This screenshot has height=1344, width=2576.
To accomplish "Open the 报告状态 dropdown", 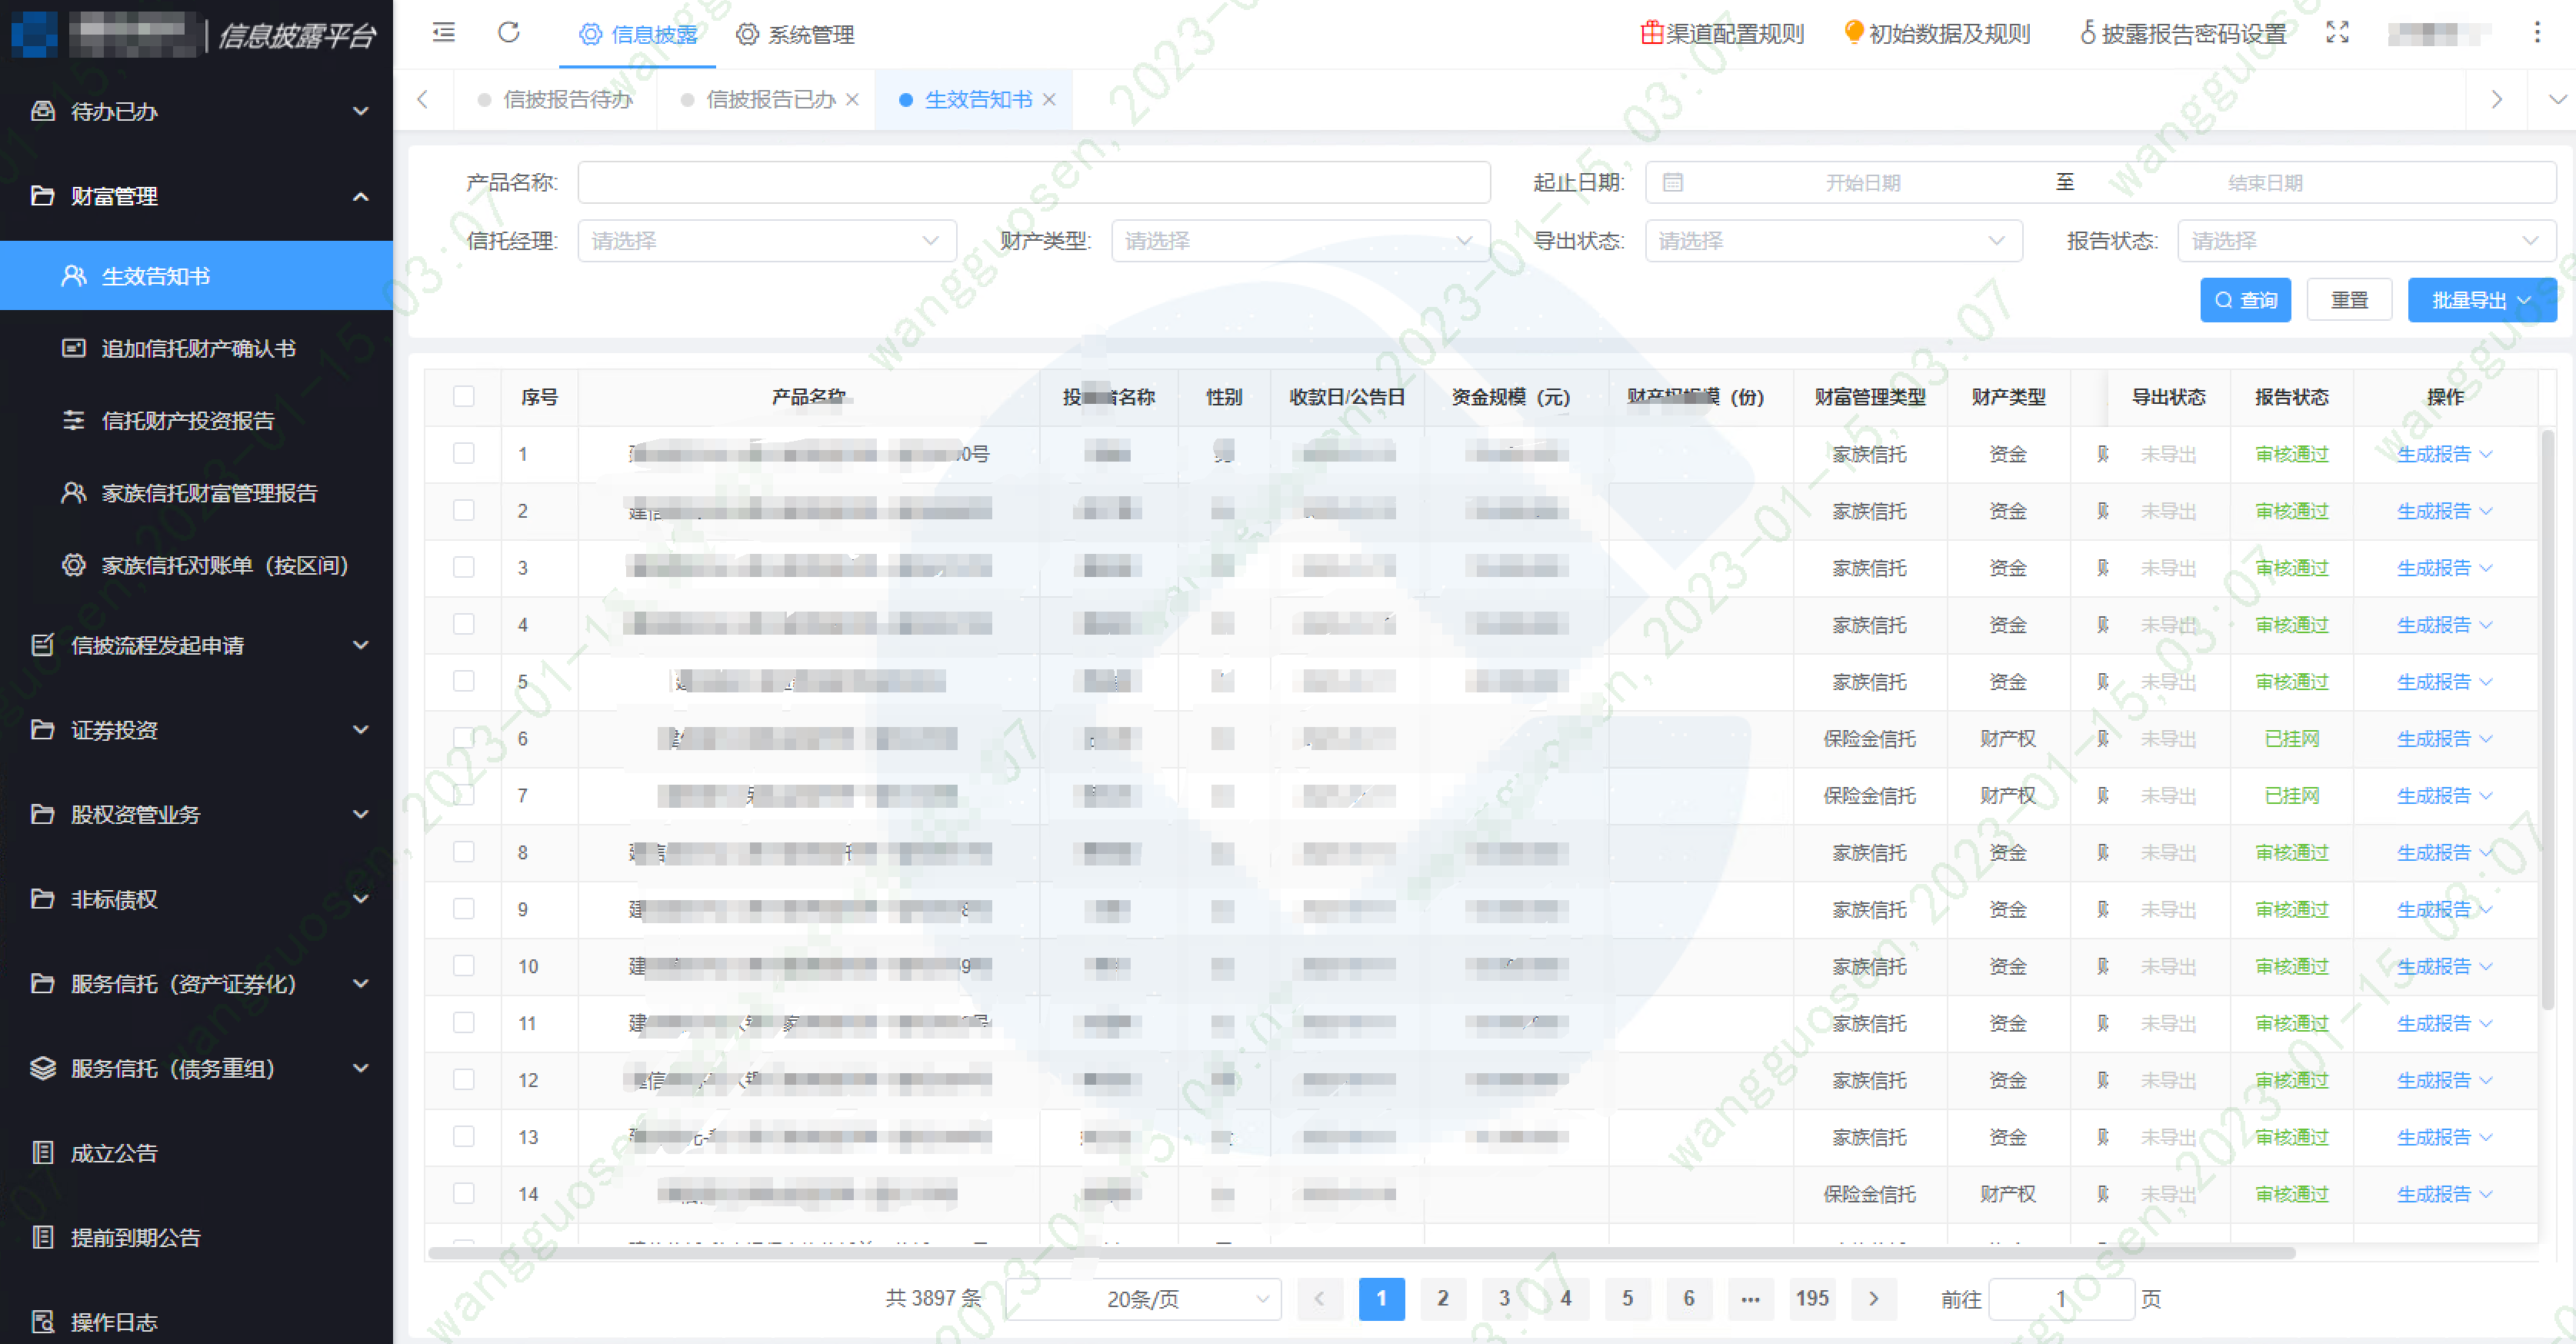I will pos(2367,241).
